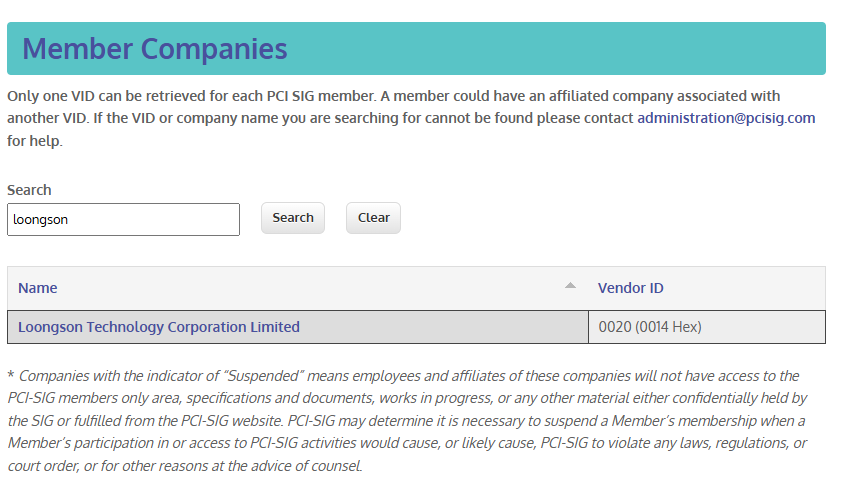843x486 pixels.
Task: Click the Member Companies heading
Action: point(155,48)
